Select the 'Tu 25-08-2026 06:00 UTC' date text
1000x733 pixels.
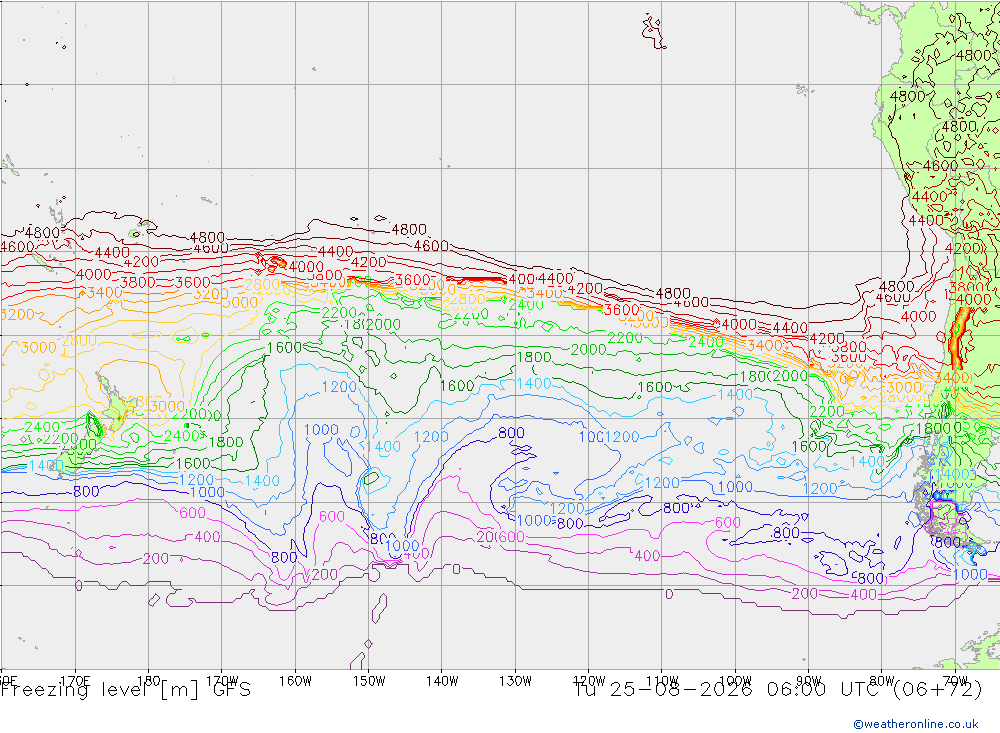click(726, 690)
